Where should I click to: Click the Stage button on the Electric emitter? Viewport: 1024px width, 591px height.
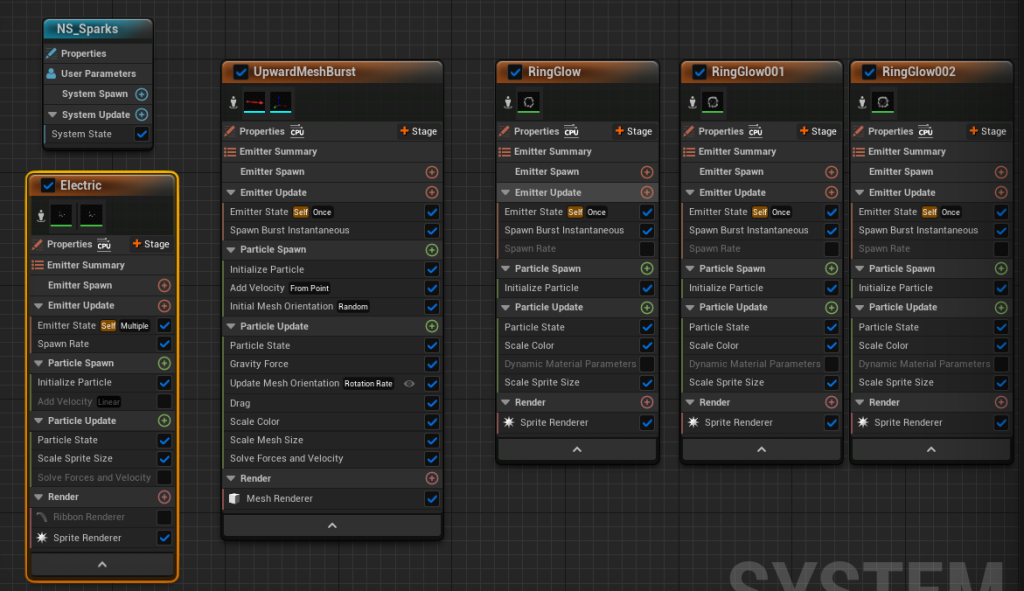[151, 244]
